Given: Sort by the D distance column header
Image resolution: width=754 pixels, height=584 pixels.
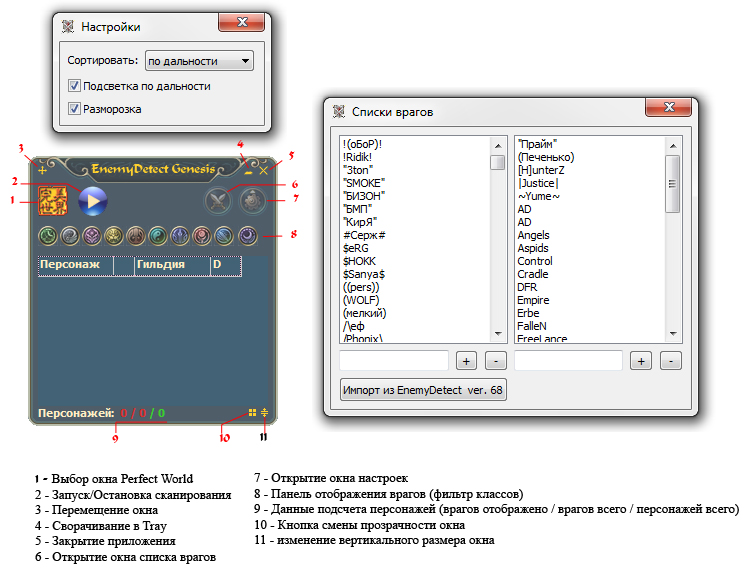Looking at the screenshot, I should coord(226,266).
